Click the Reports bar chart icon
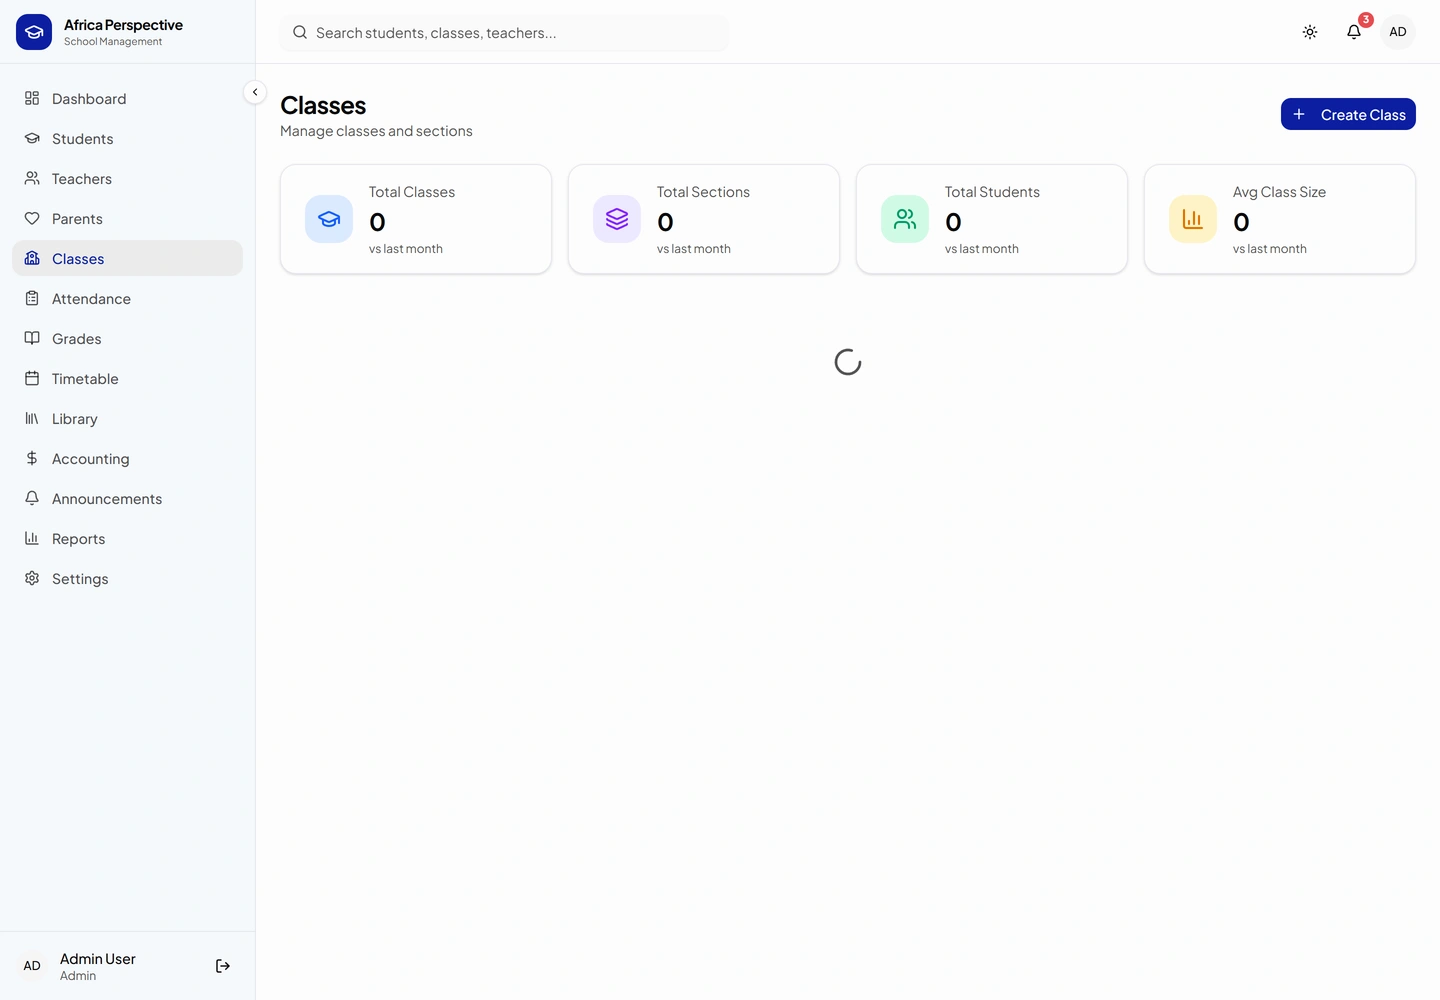Screen dimensions: 1440x1000 click(x=32, y=538)
